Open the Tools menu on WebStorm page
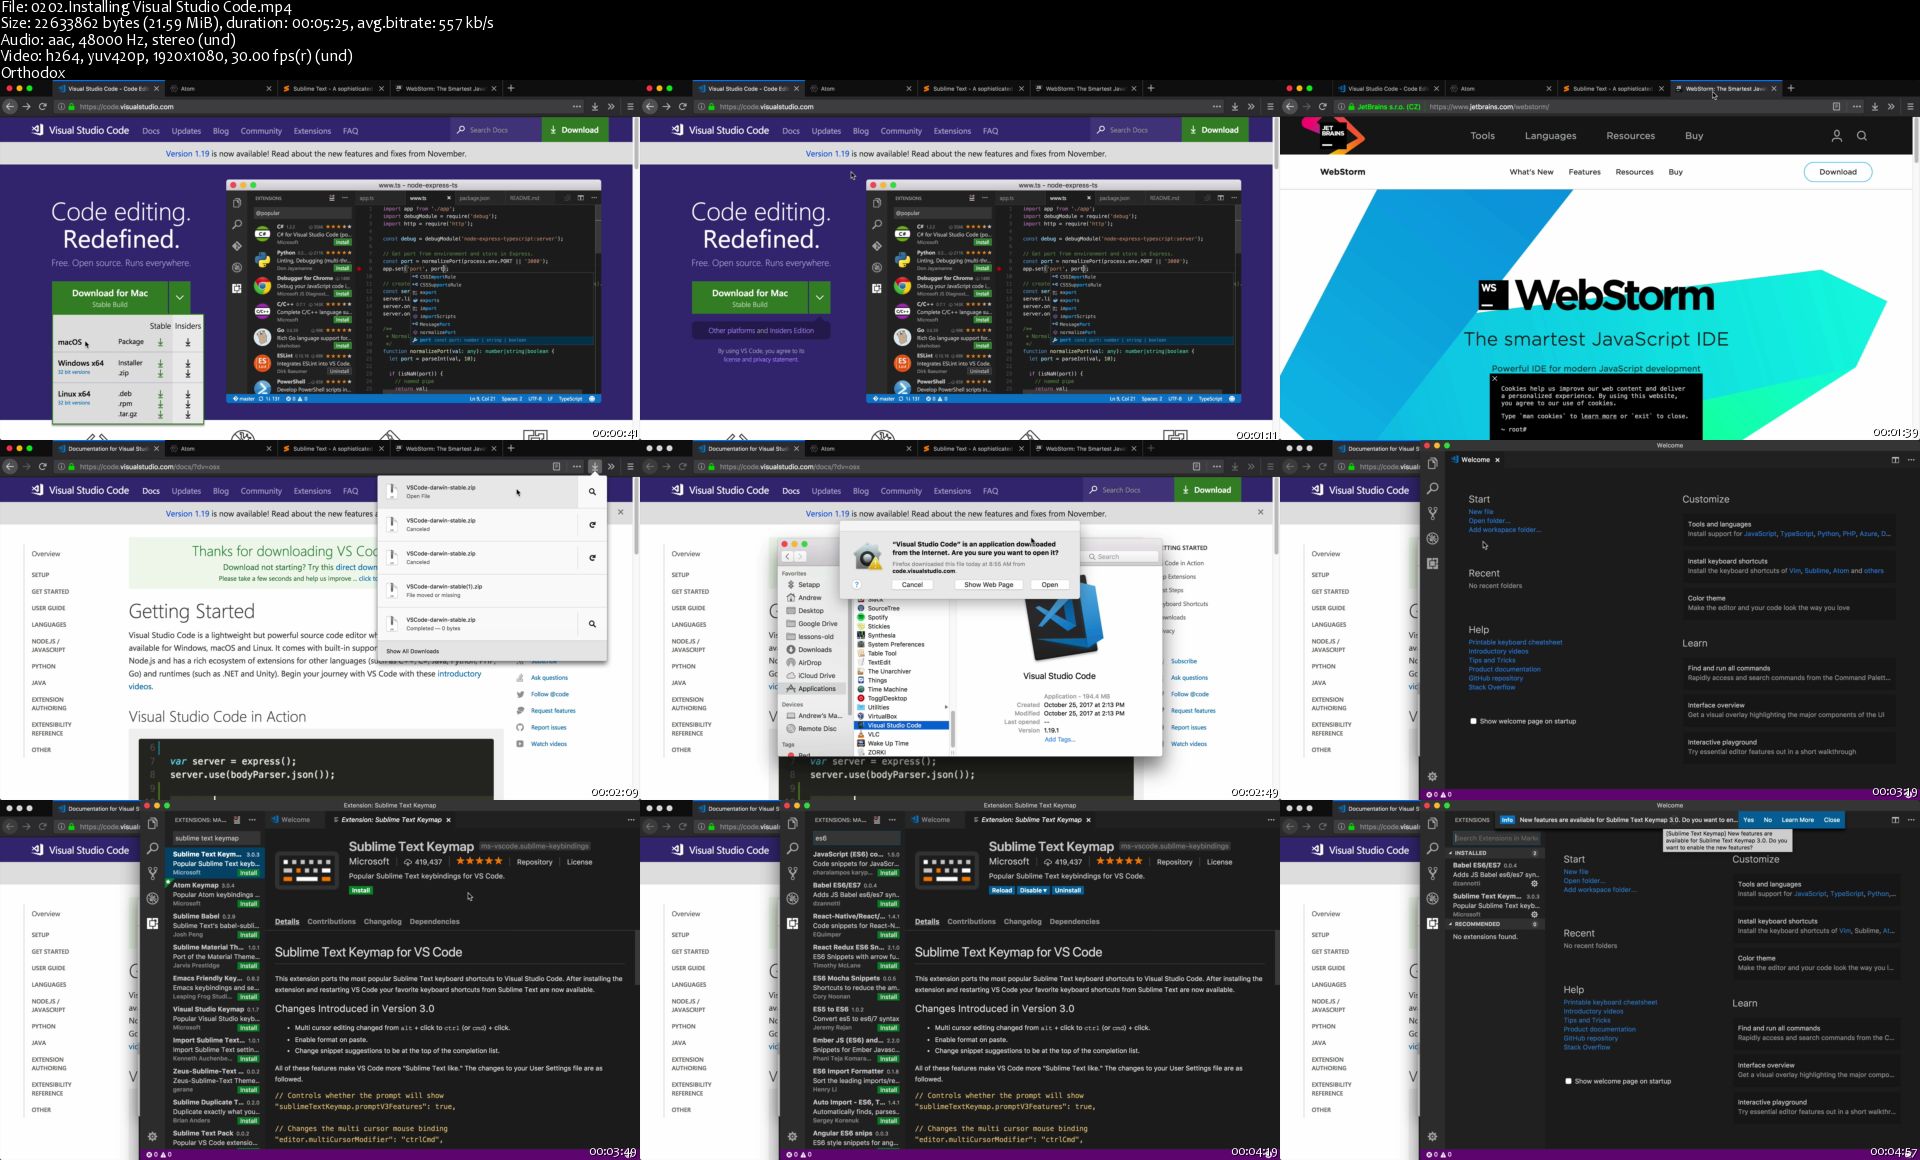The width and height of the screenshot is (1920, 1160). tap(1482, 136)
